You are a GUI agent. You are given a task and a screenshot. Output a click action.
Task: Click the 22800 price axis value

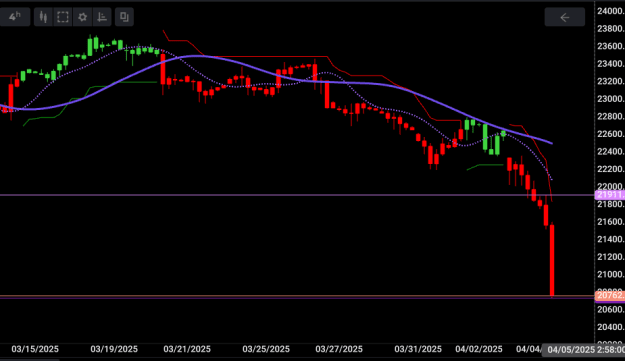coord(611,116)
